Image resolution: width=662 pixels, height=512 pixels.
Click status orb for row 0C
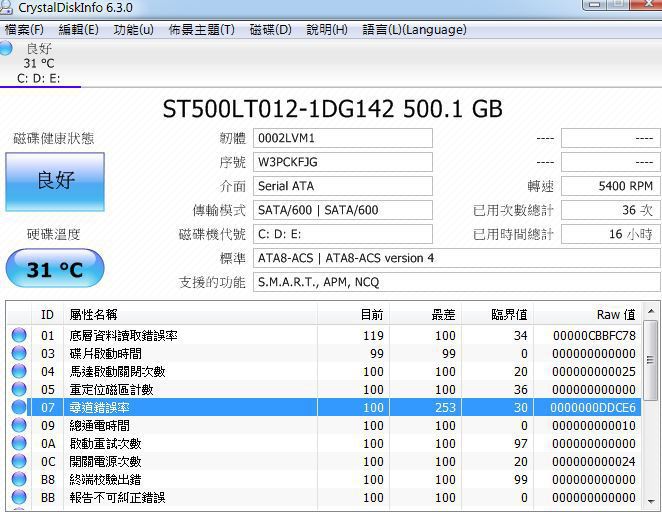(x=19, y=461)
